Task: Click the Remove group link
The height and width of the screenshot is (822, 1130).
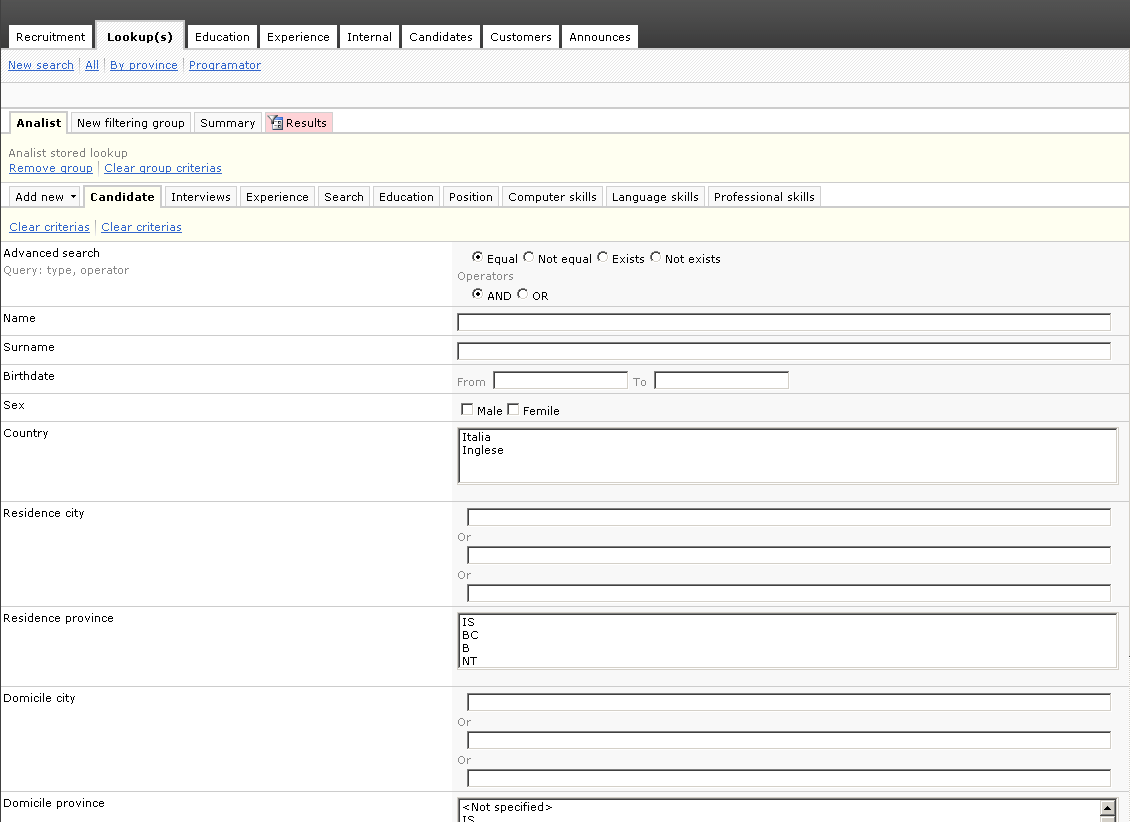Action: [51, 168]
